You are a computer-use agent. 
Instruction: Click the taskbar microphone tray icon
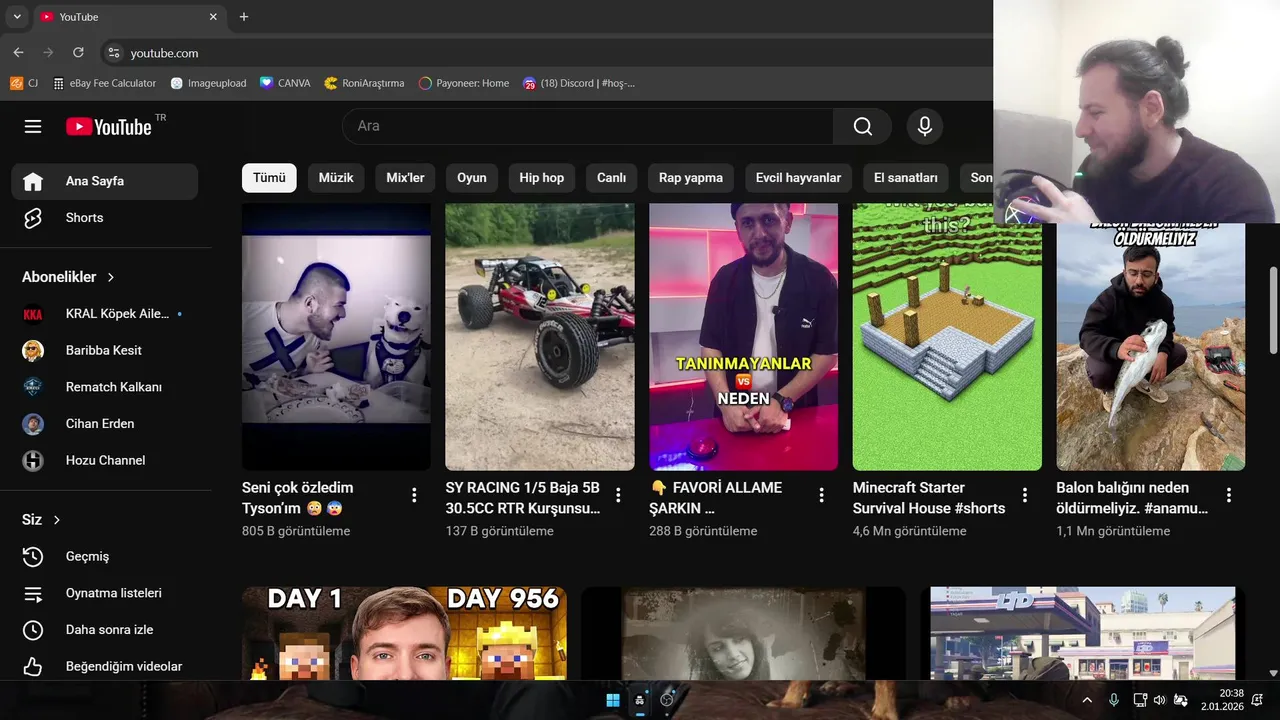click(1114, 700)
